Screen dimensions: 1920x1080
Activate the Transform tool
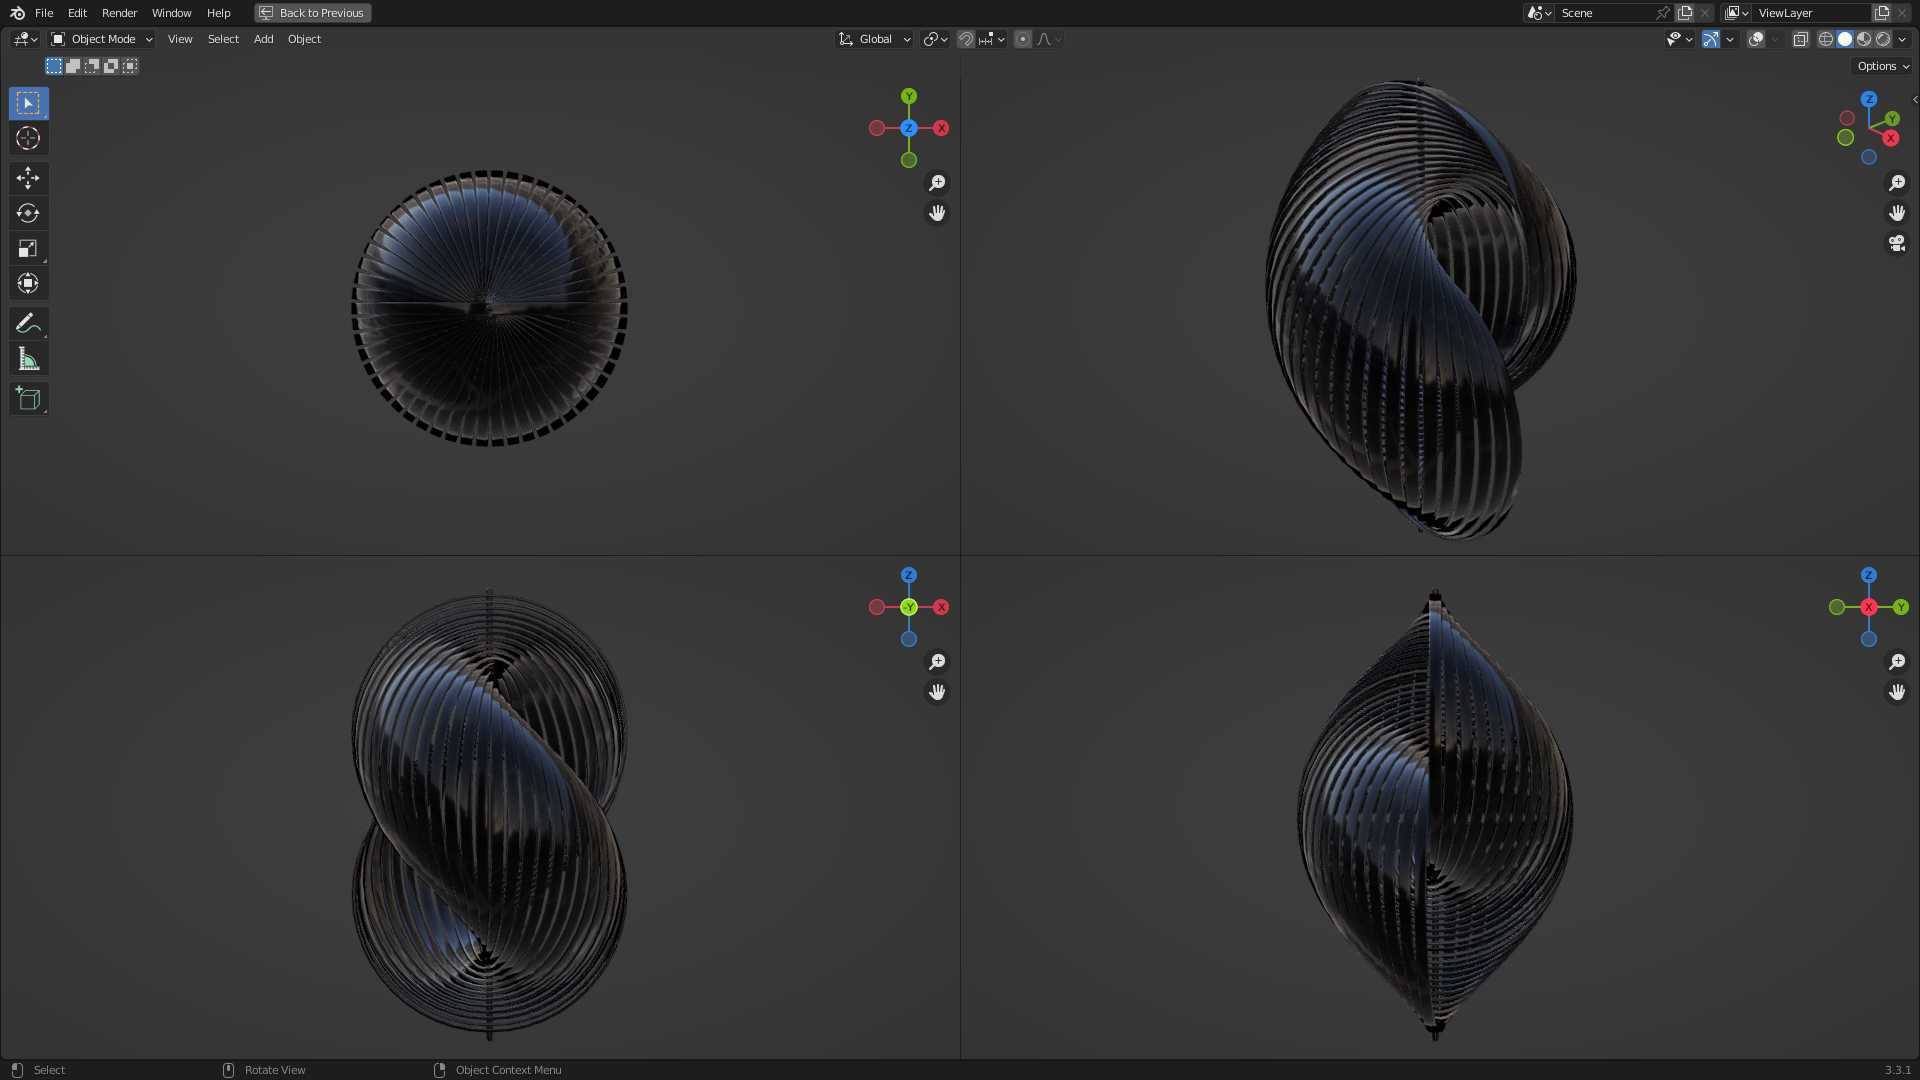point(28,283)
